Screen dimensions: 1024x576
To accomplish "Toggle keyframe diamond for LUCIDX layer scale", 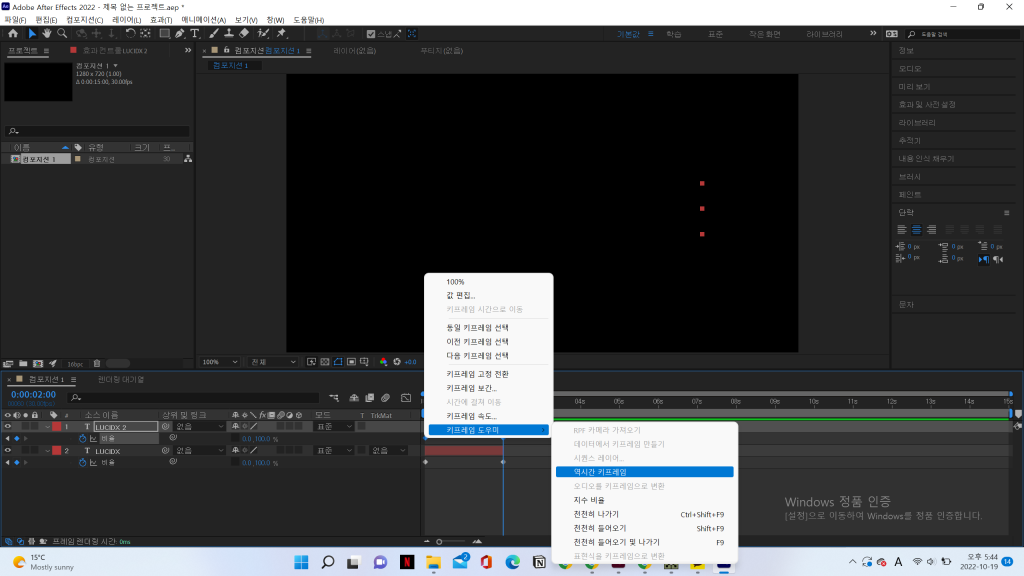I will (16, 462).
